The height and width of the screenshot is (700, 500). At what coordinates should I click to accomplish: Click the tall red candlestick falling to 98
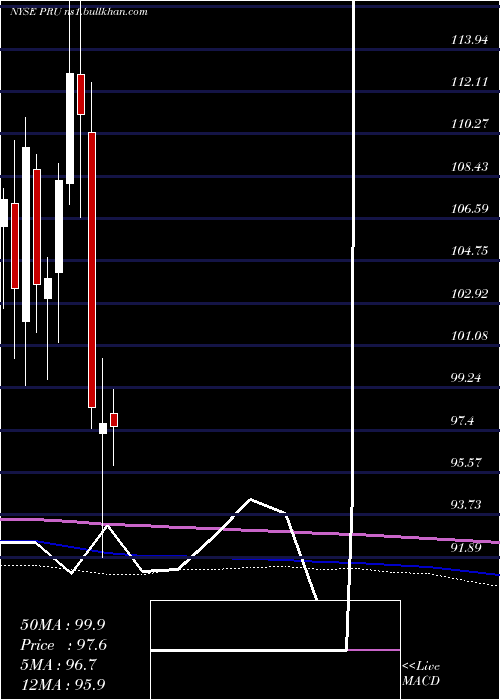coord(92,270)
